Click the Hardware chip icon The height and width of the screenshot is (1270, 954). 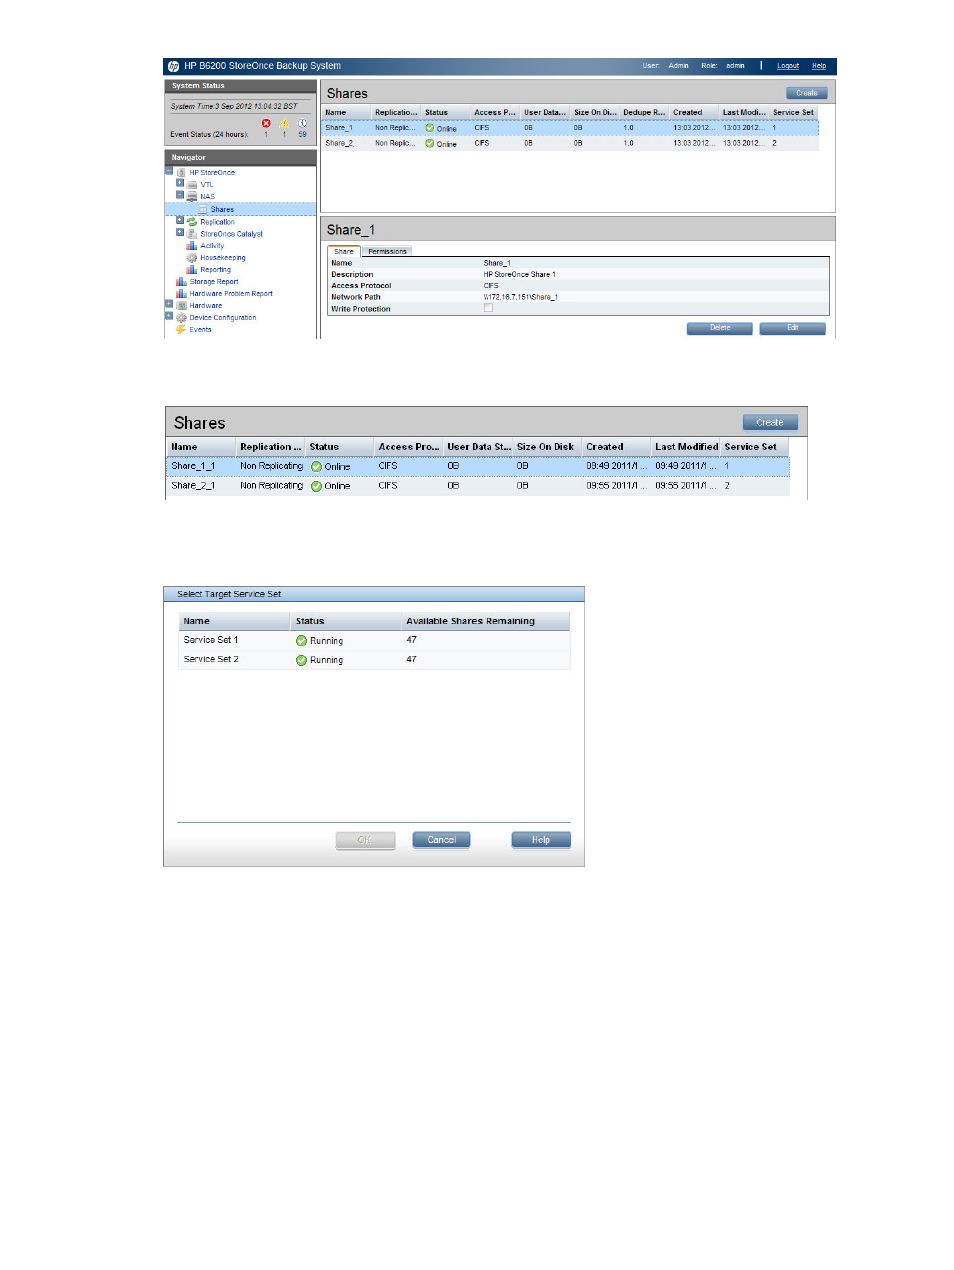(x=181, y=306)
